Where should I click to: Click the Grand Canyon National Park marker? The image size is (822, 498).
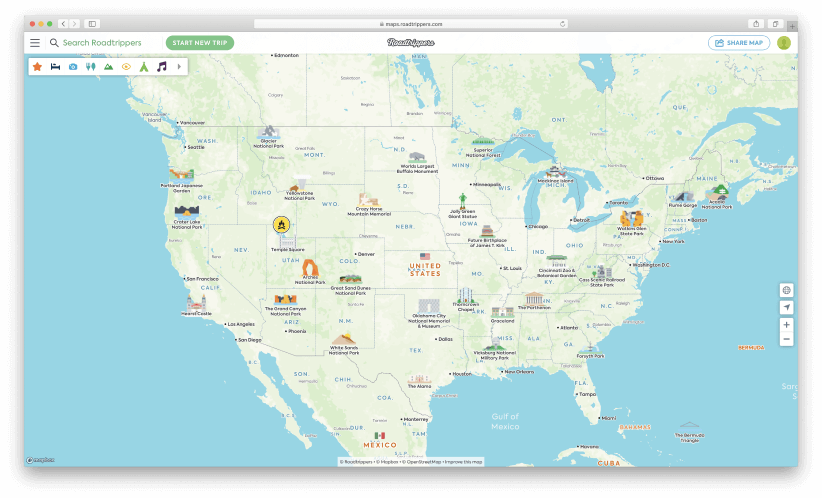coord(285,300)
